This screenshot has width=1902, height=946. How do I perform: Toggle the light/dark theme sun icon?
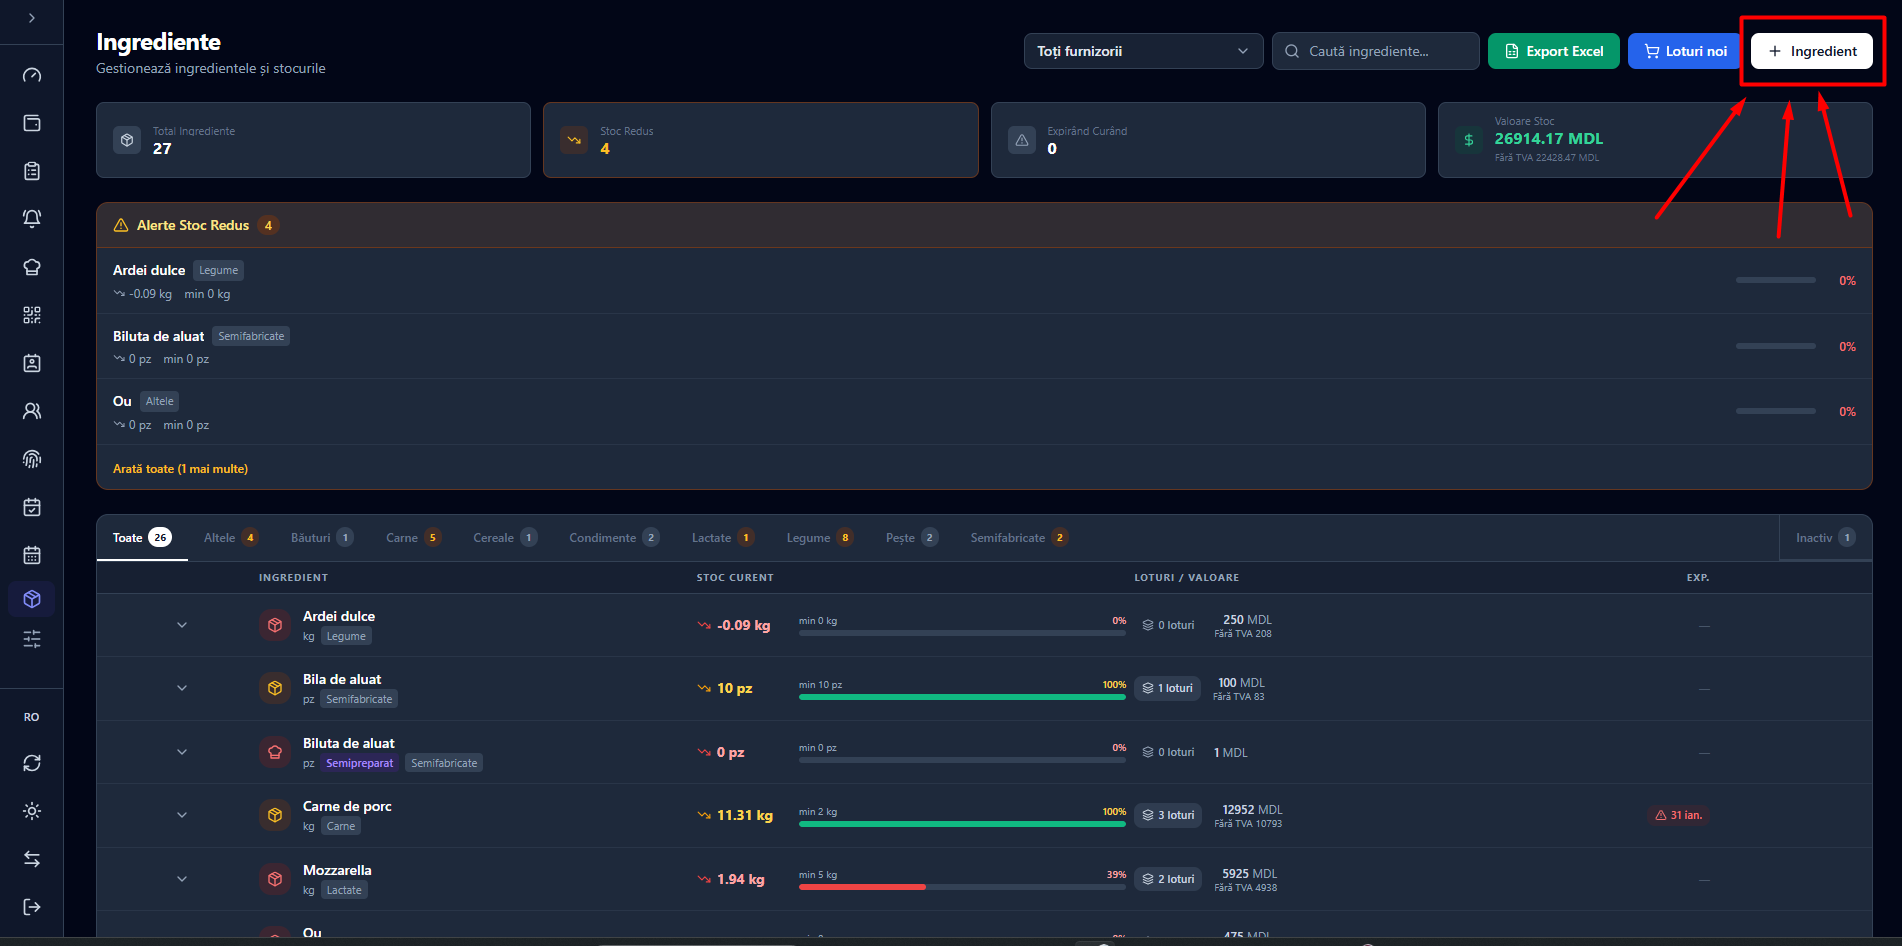tap(32, 811)
